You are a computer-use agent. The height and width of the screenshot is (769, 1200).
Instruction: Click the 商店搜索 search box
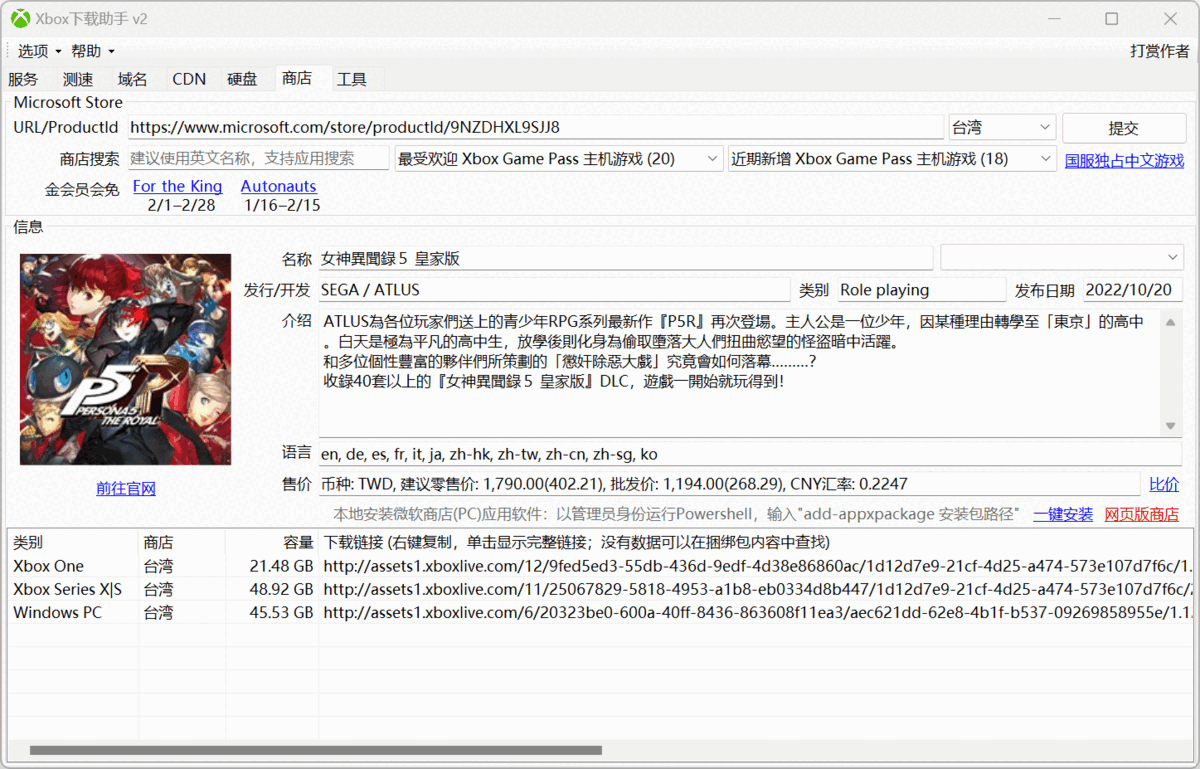coord(258,158)
